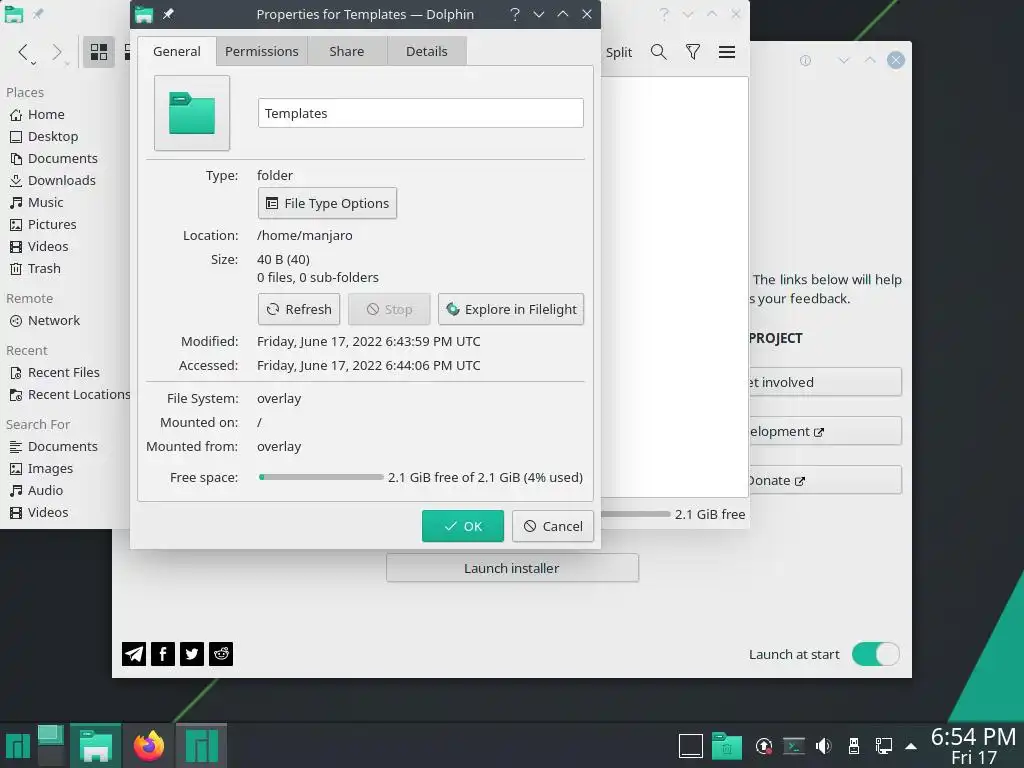
Task: Open the Details tab
Action: (x=426, y=51)
